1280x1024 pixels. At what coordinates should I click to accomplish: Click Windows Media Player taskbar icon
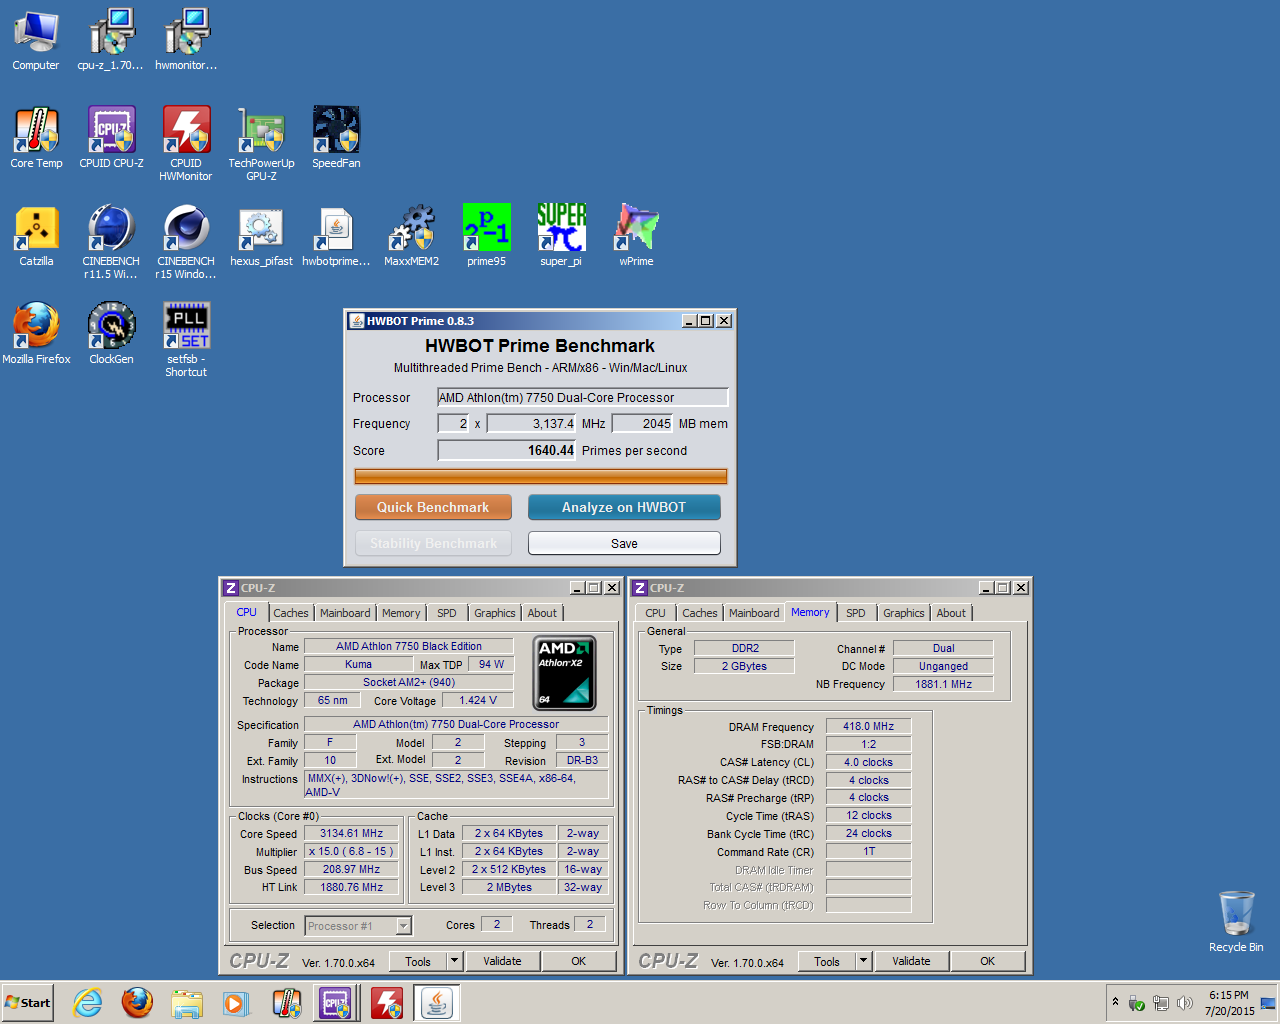236,1002
